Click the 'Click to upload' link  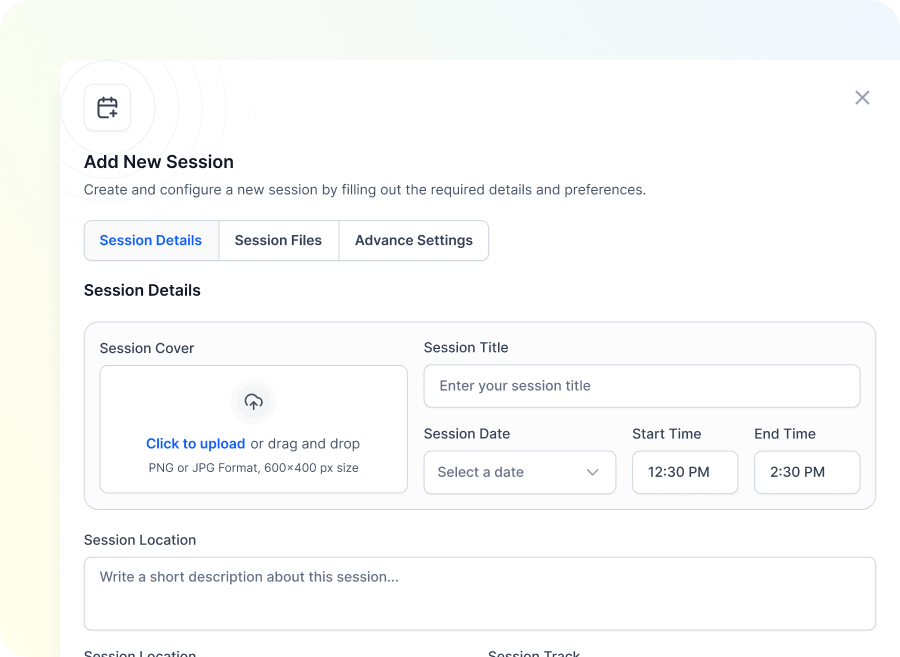196,444
